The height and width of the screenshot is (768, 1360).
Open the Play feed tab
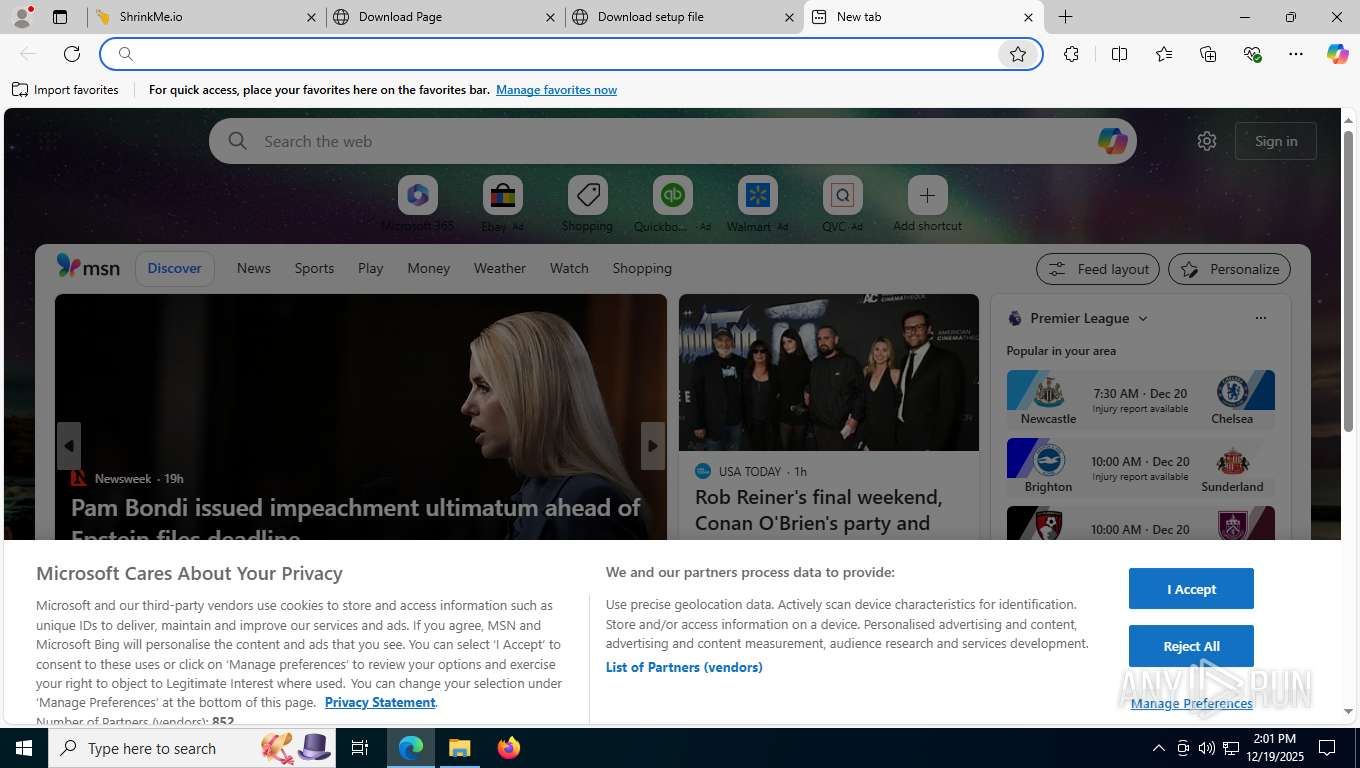pyautogui.click(x=371, y=268)
